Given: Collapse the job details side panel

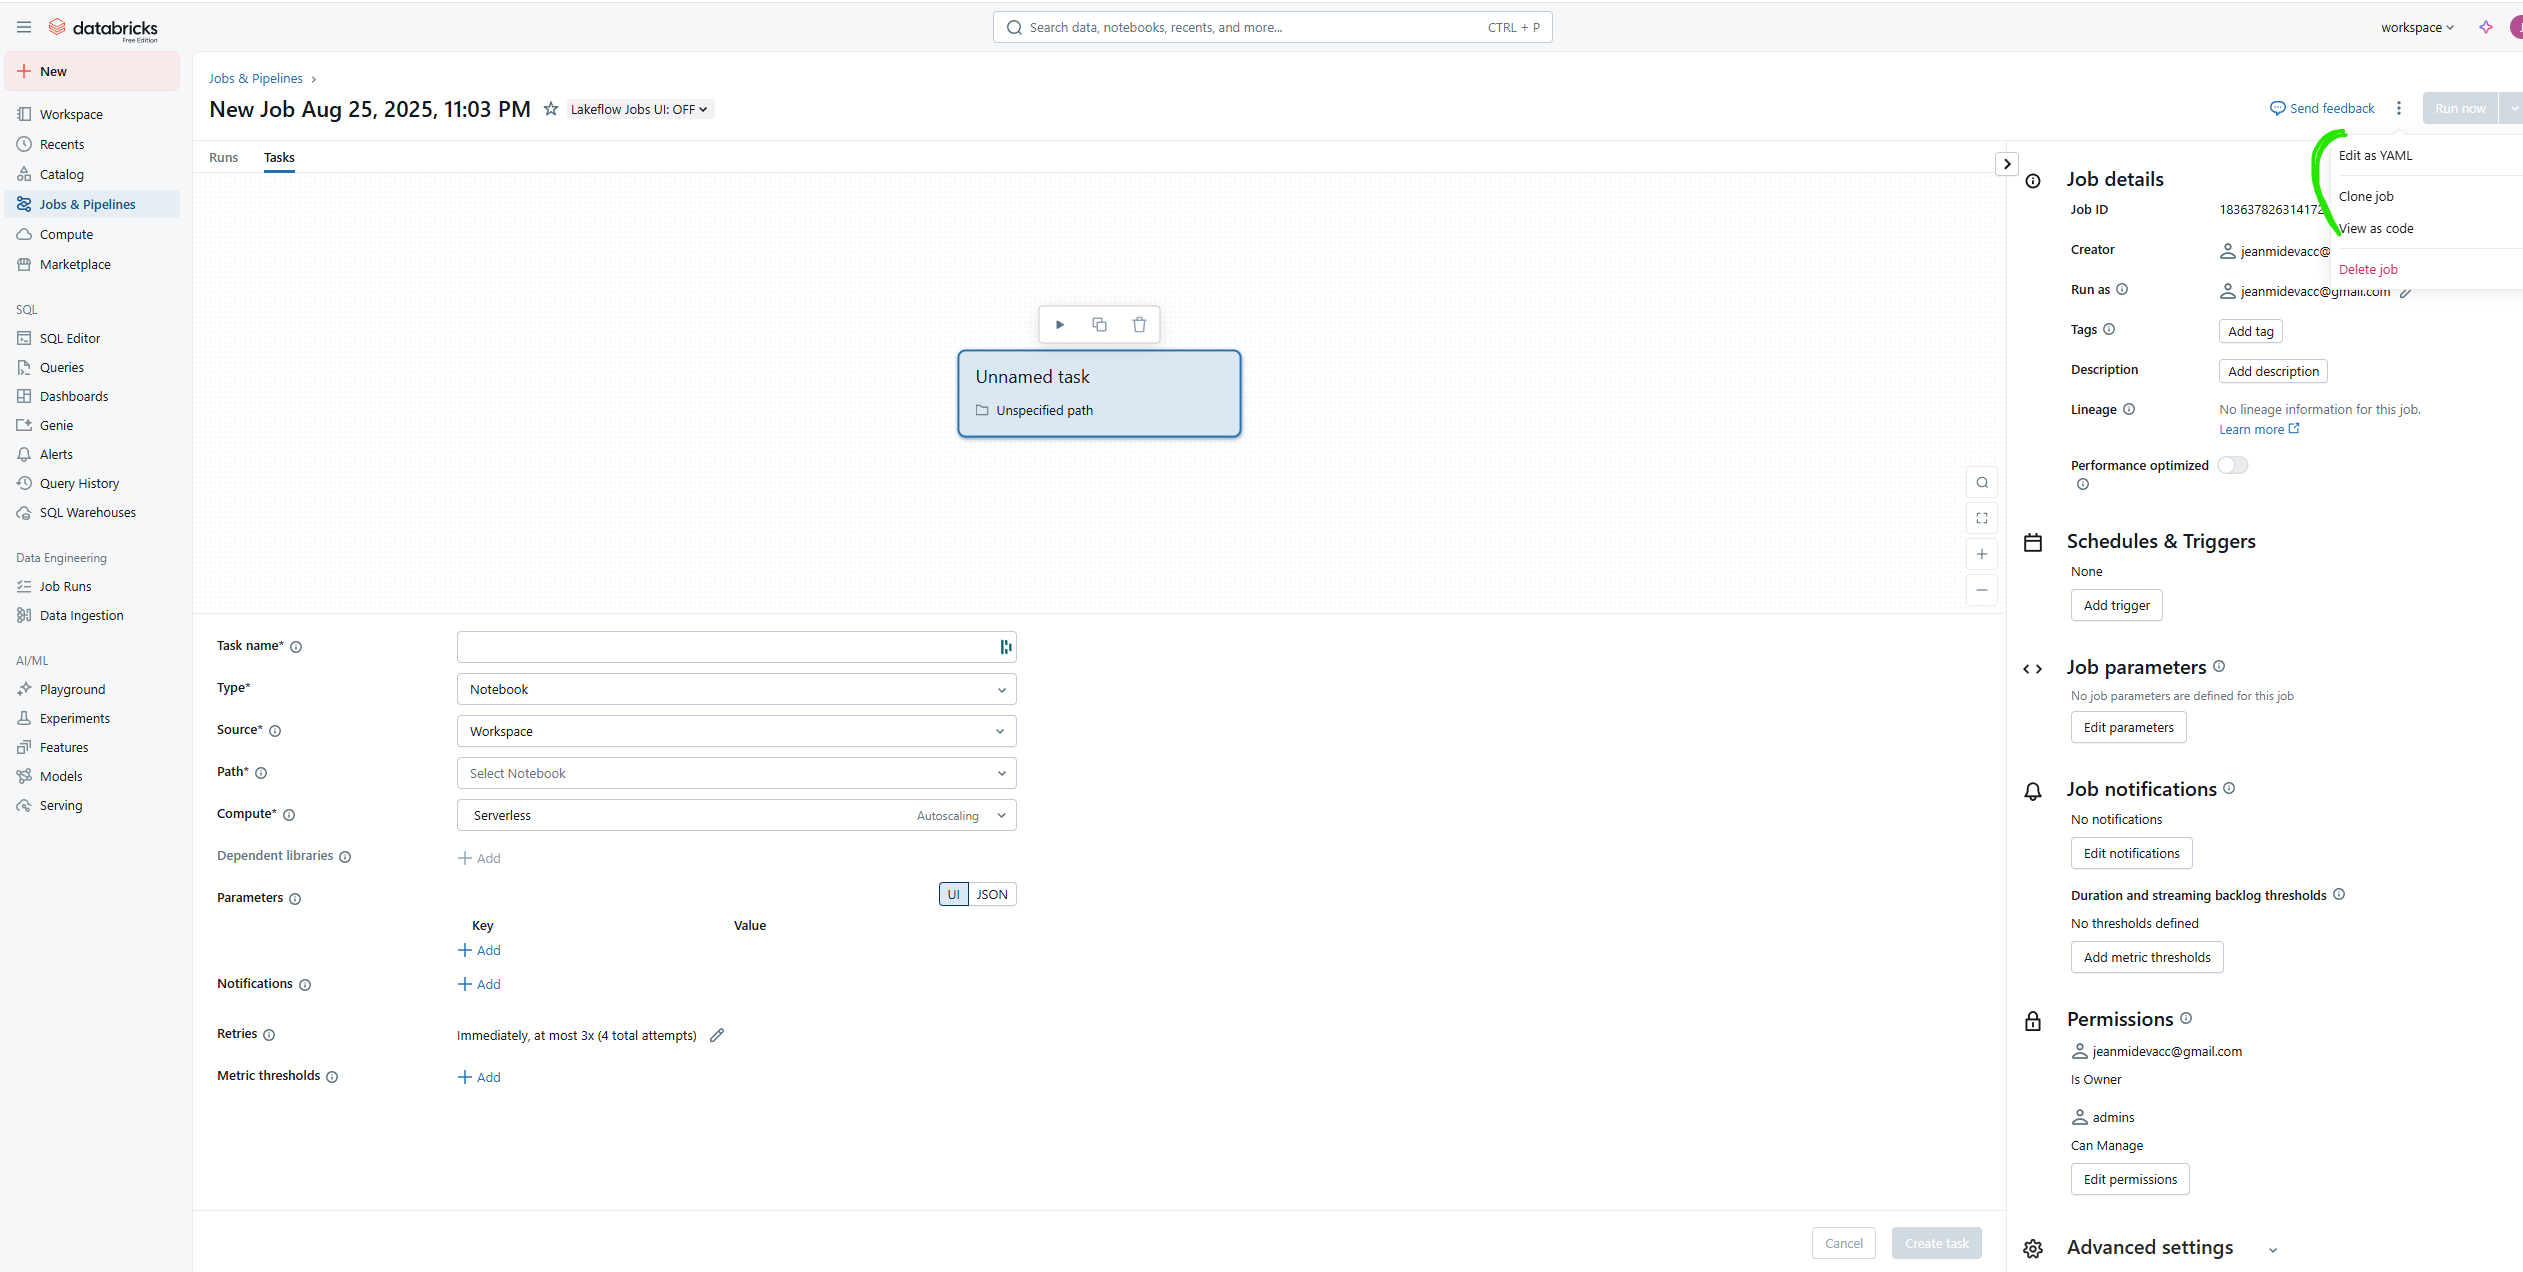Looking at the screenshot, I should 2006,164.
